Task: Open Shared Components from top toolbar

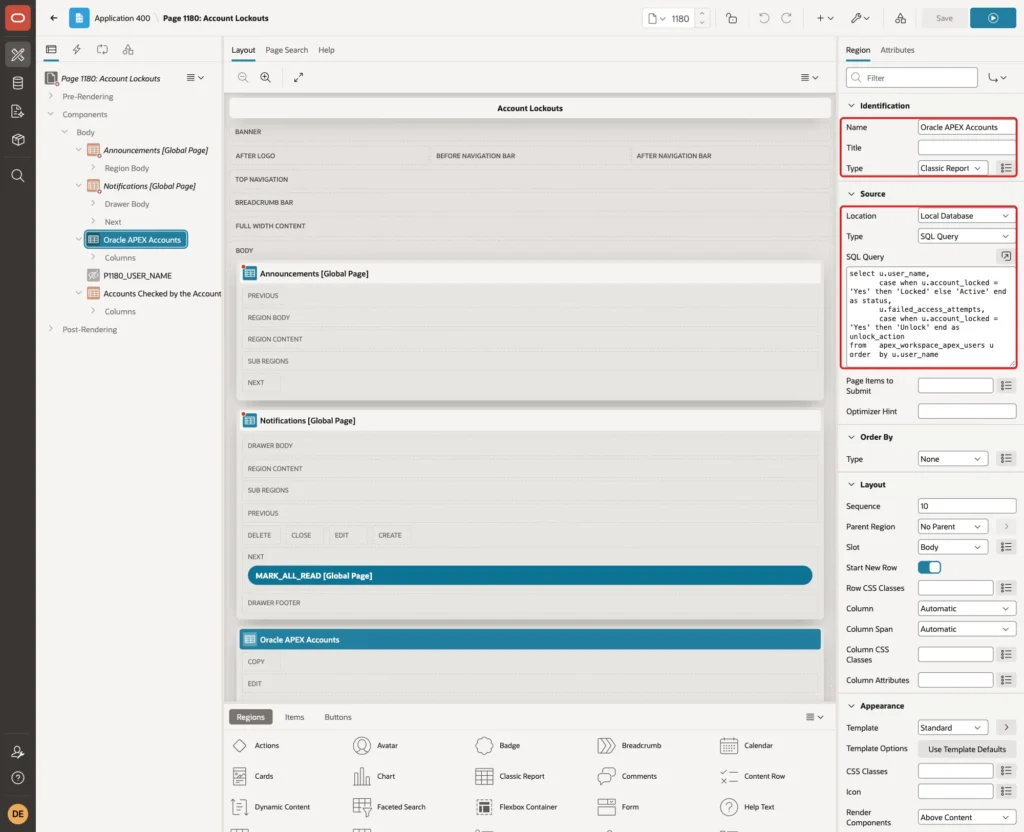Action: [900, 18]
